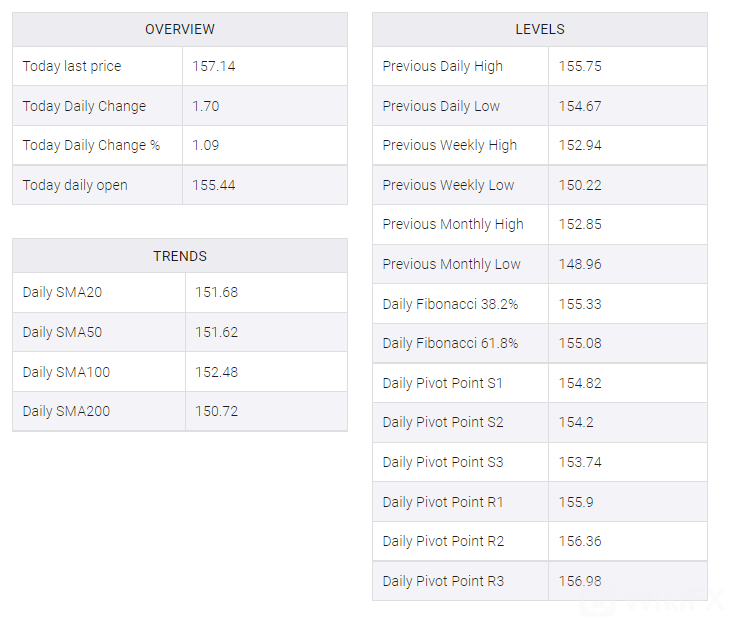This screenshot has width=736, height=634.
Task: Select the Today last price label
Action: point(72,66)
